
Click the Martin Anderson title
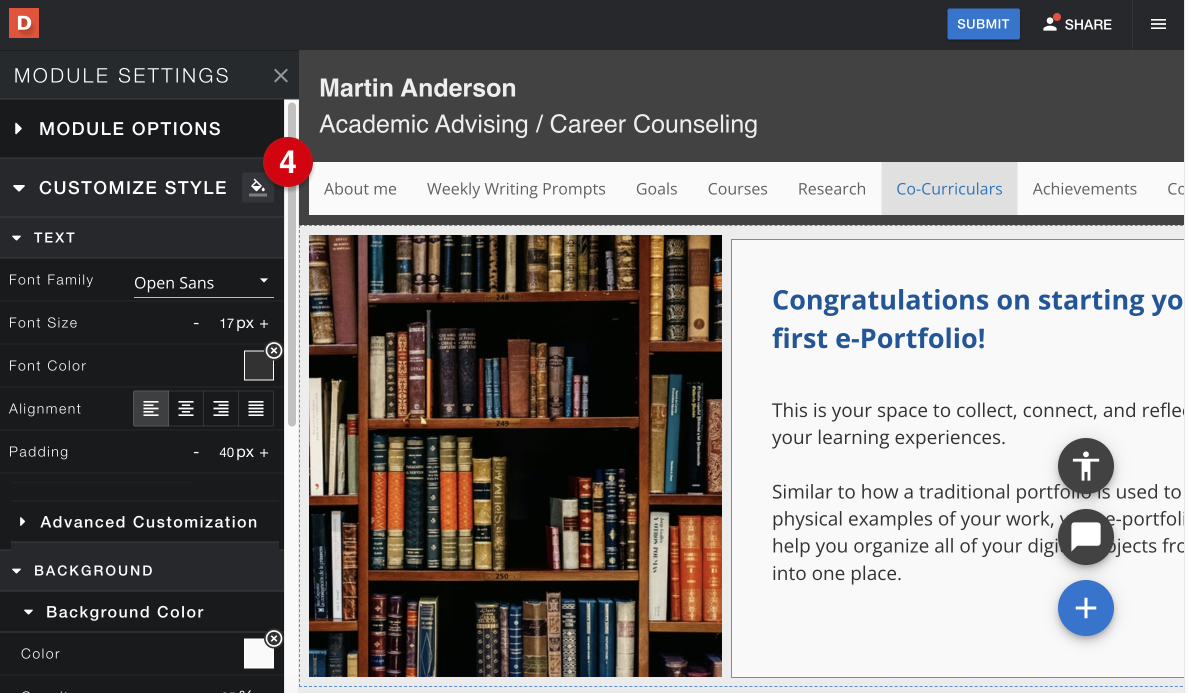point(417,88)
